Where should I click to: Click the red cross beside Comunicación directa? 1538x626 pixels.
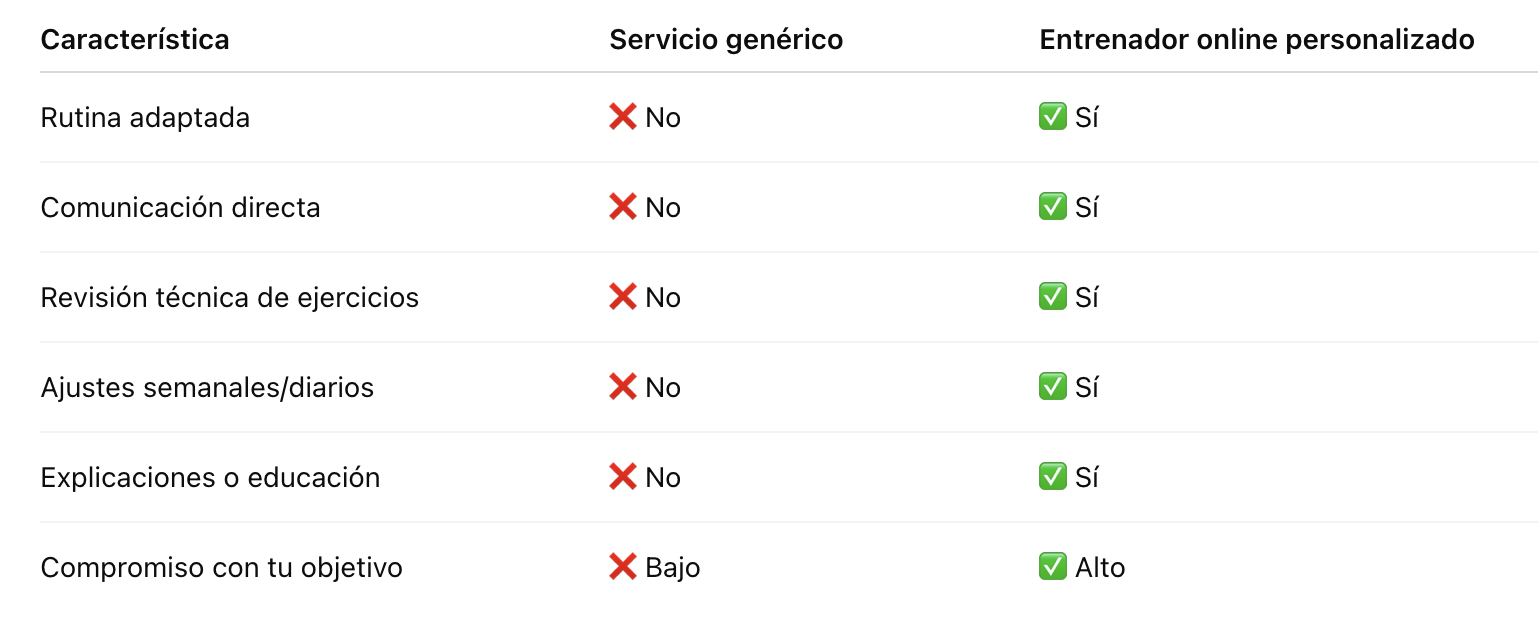point(622,208)
